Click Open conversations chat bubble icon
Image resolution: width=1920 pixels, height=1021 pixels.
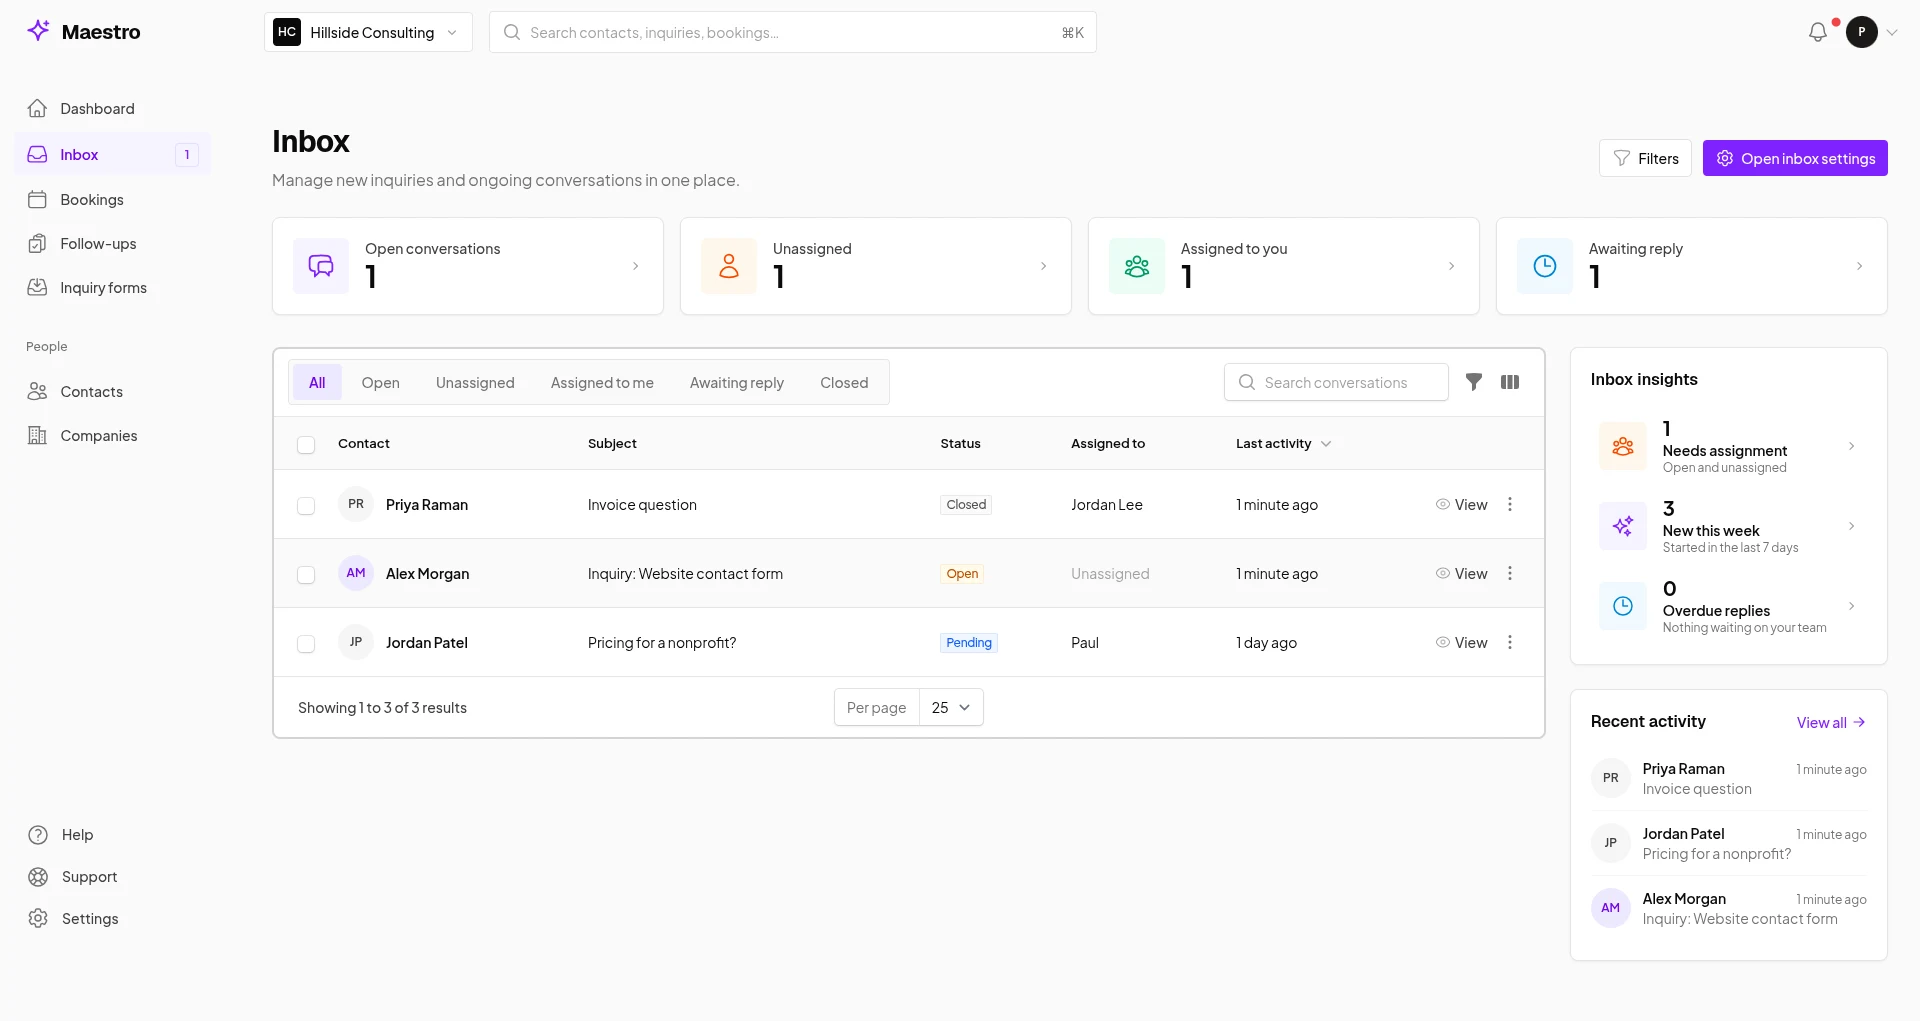click(321, 266)
